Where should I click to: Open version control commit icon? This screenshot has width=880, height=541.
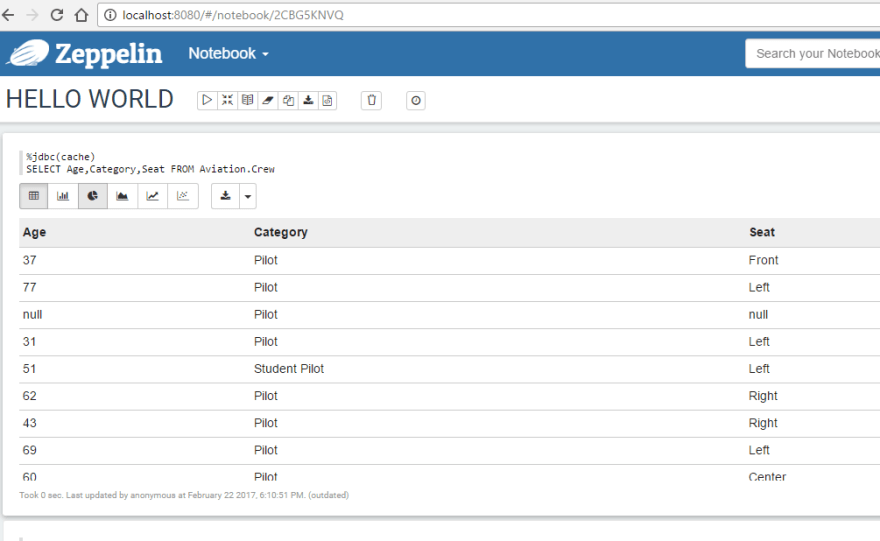328,100
